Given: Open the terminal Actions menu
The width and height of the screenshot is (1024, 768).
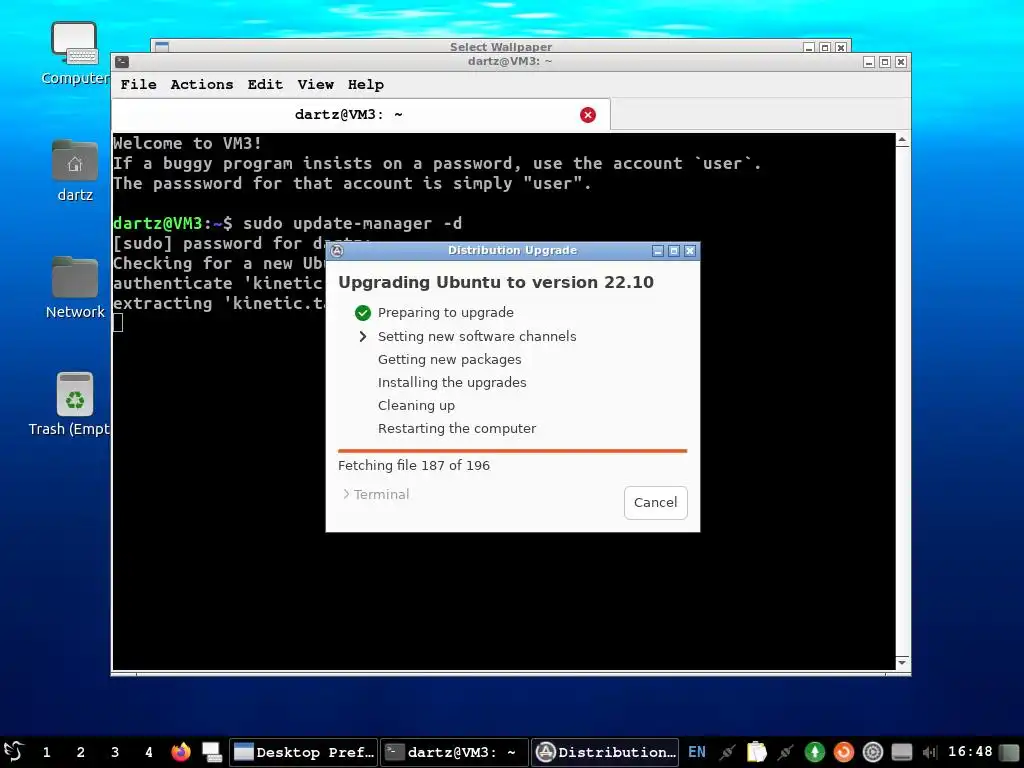Looking at the screenshot, I should pos(202,84).
